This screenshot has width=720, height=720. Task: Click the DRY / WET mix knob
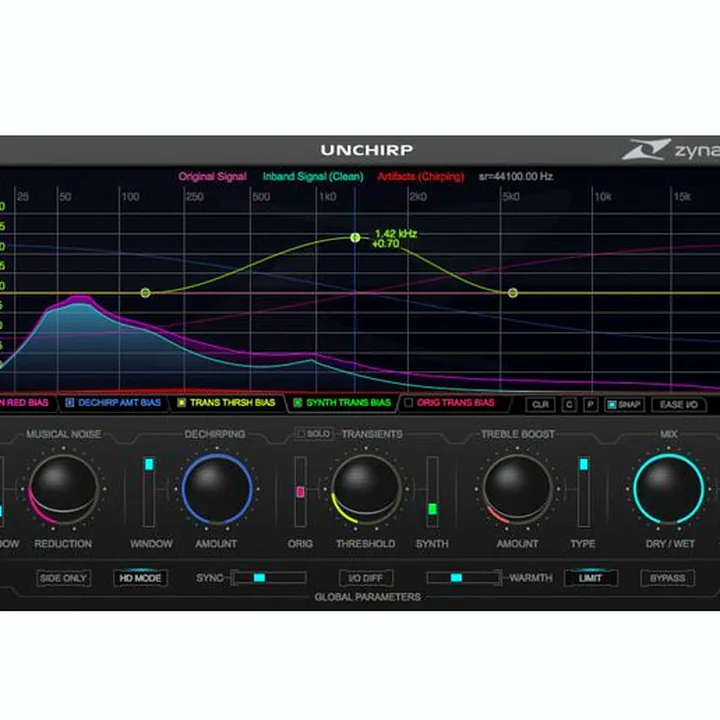669,489
